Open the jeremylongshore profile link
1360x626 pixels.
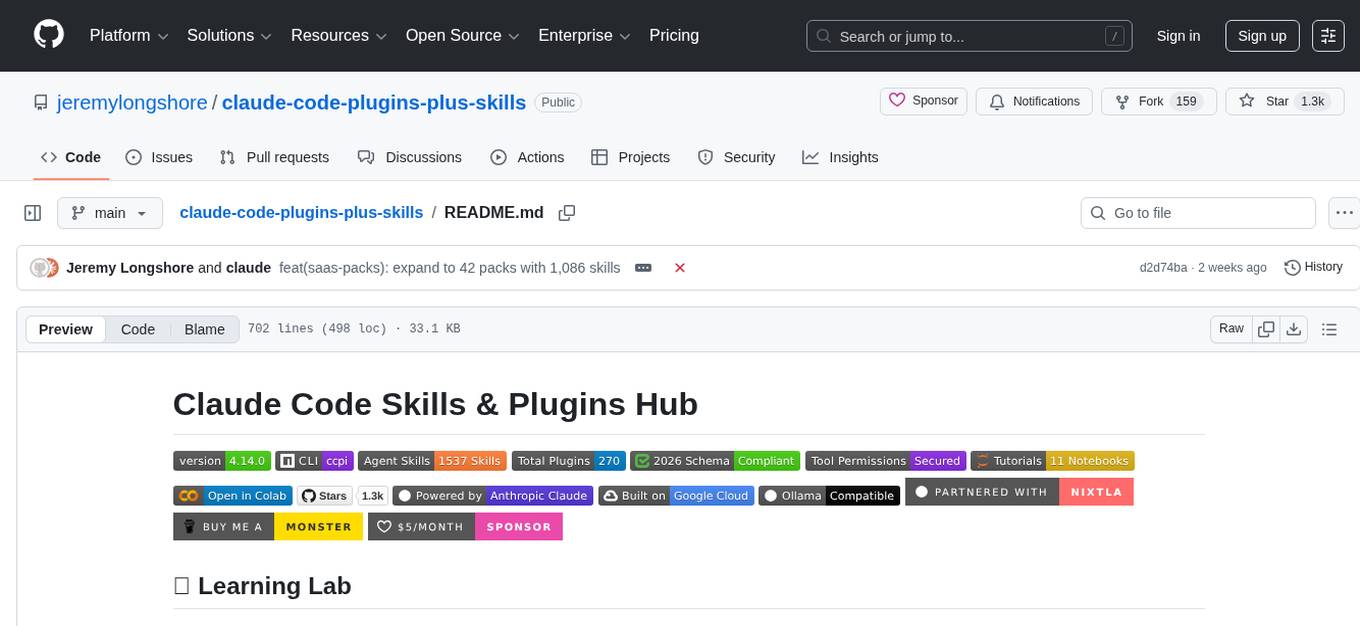pyautogui.click(x=132, y=102)
